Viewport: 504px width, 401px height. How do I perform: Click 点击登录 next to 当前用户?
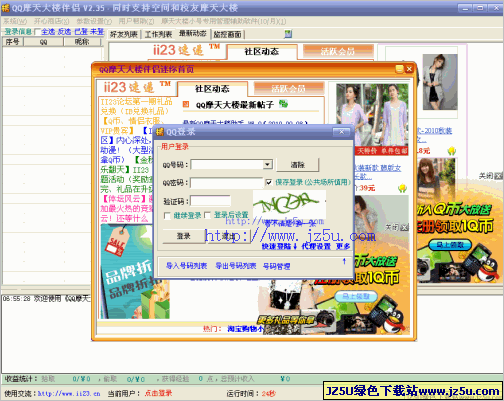point(158,393)
